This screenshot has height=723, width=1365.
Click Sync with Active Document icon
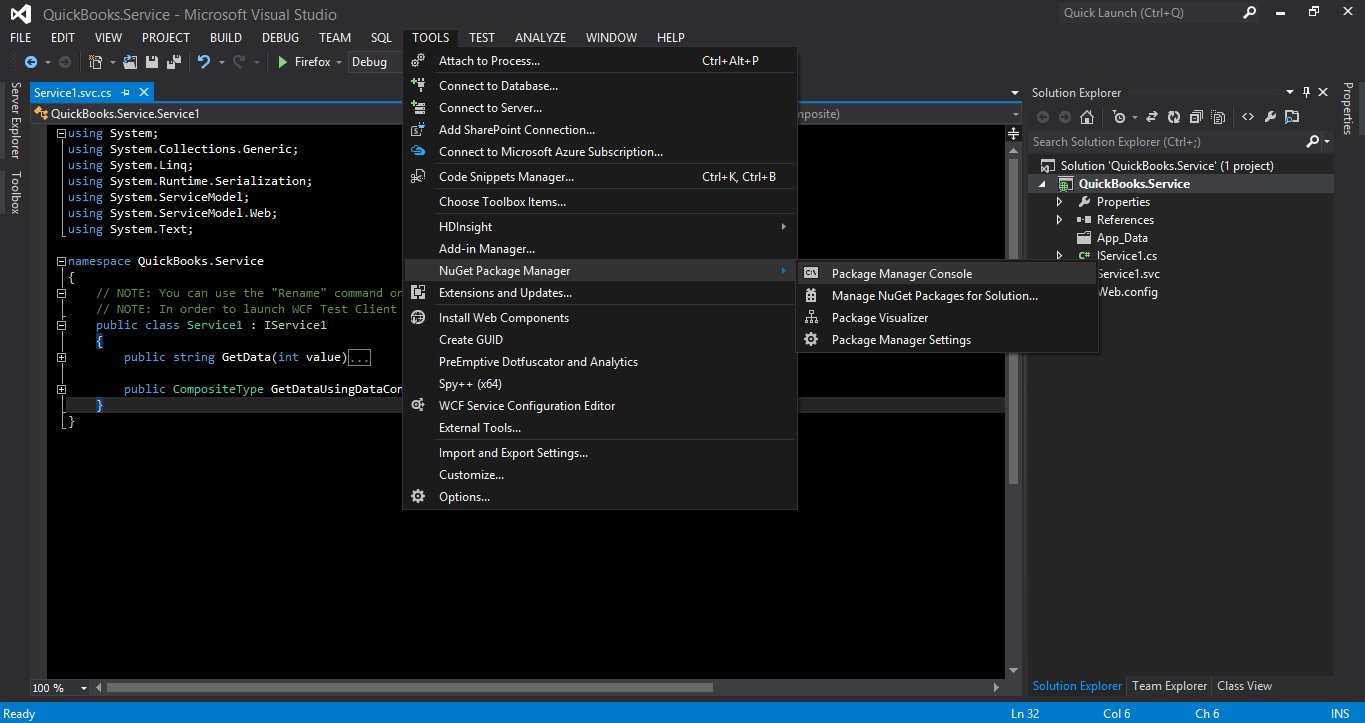(1152, 117)
